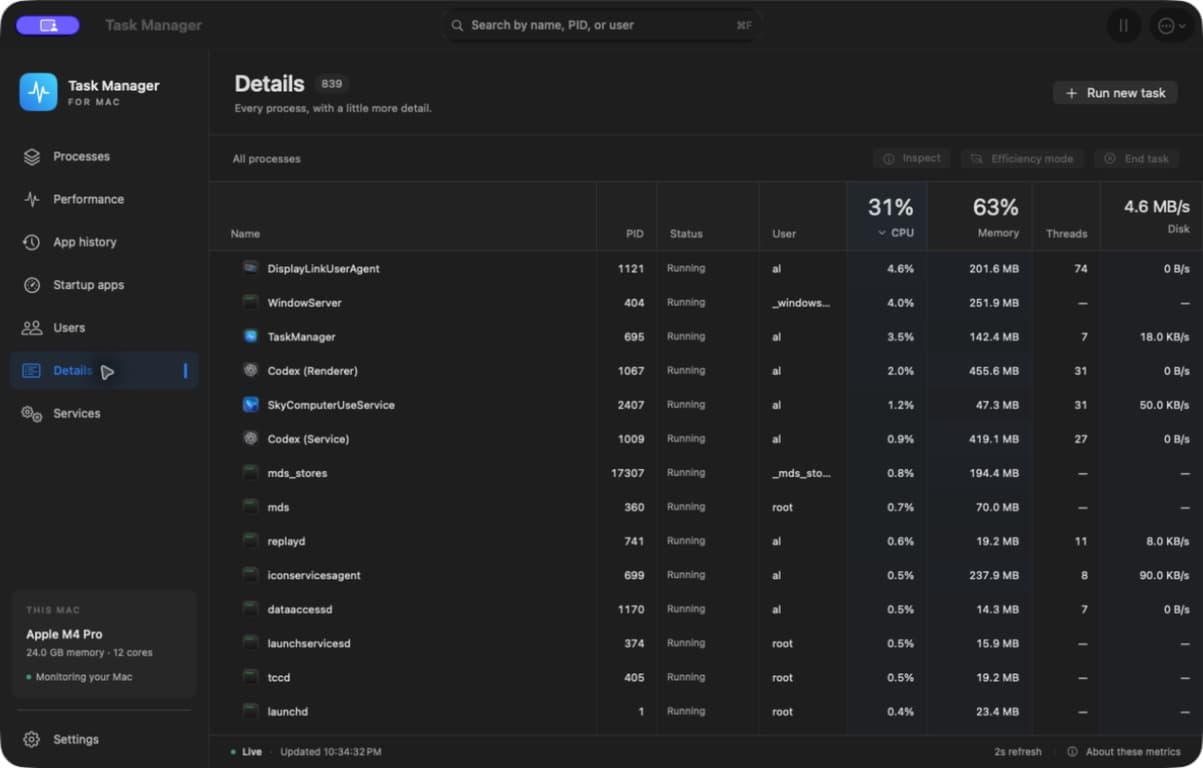This screenshot has height=768, width=1203.
Task: Click the iconservicesagent process icon
Action: click(251, 575)
